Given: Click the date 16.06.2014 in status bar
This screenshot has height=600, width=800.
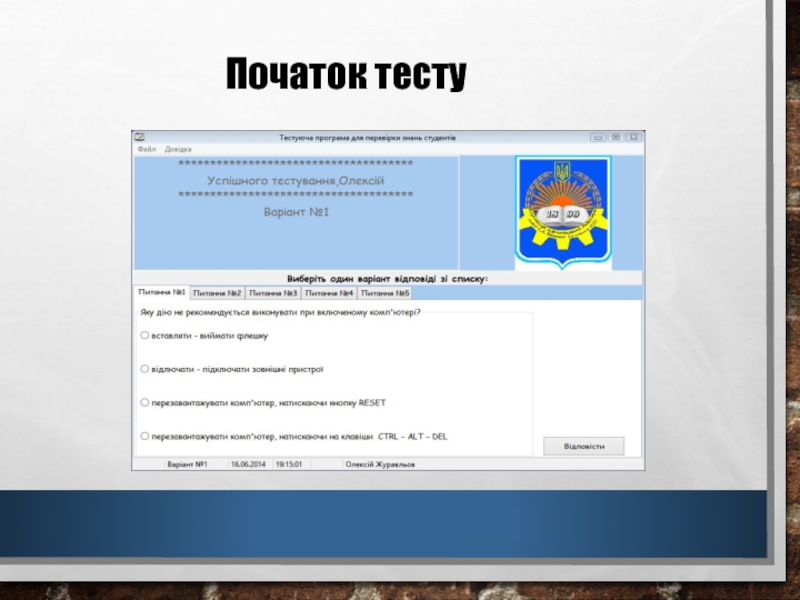Looking at the screenshot, I should (x=249, y=464).
